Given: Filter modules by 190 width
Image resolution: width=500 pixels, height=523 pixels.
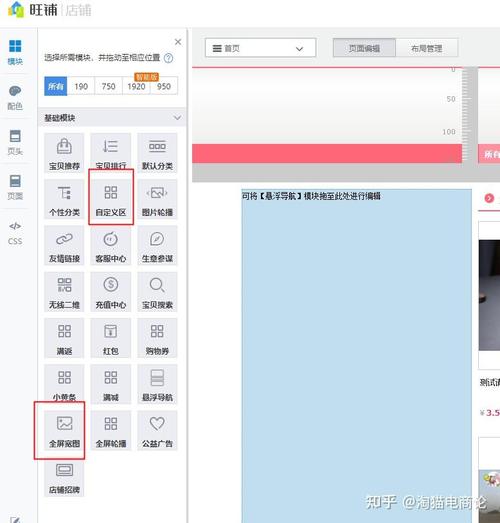Looking at the screenshot, I should [x=81, y=86].
